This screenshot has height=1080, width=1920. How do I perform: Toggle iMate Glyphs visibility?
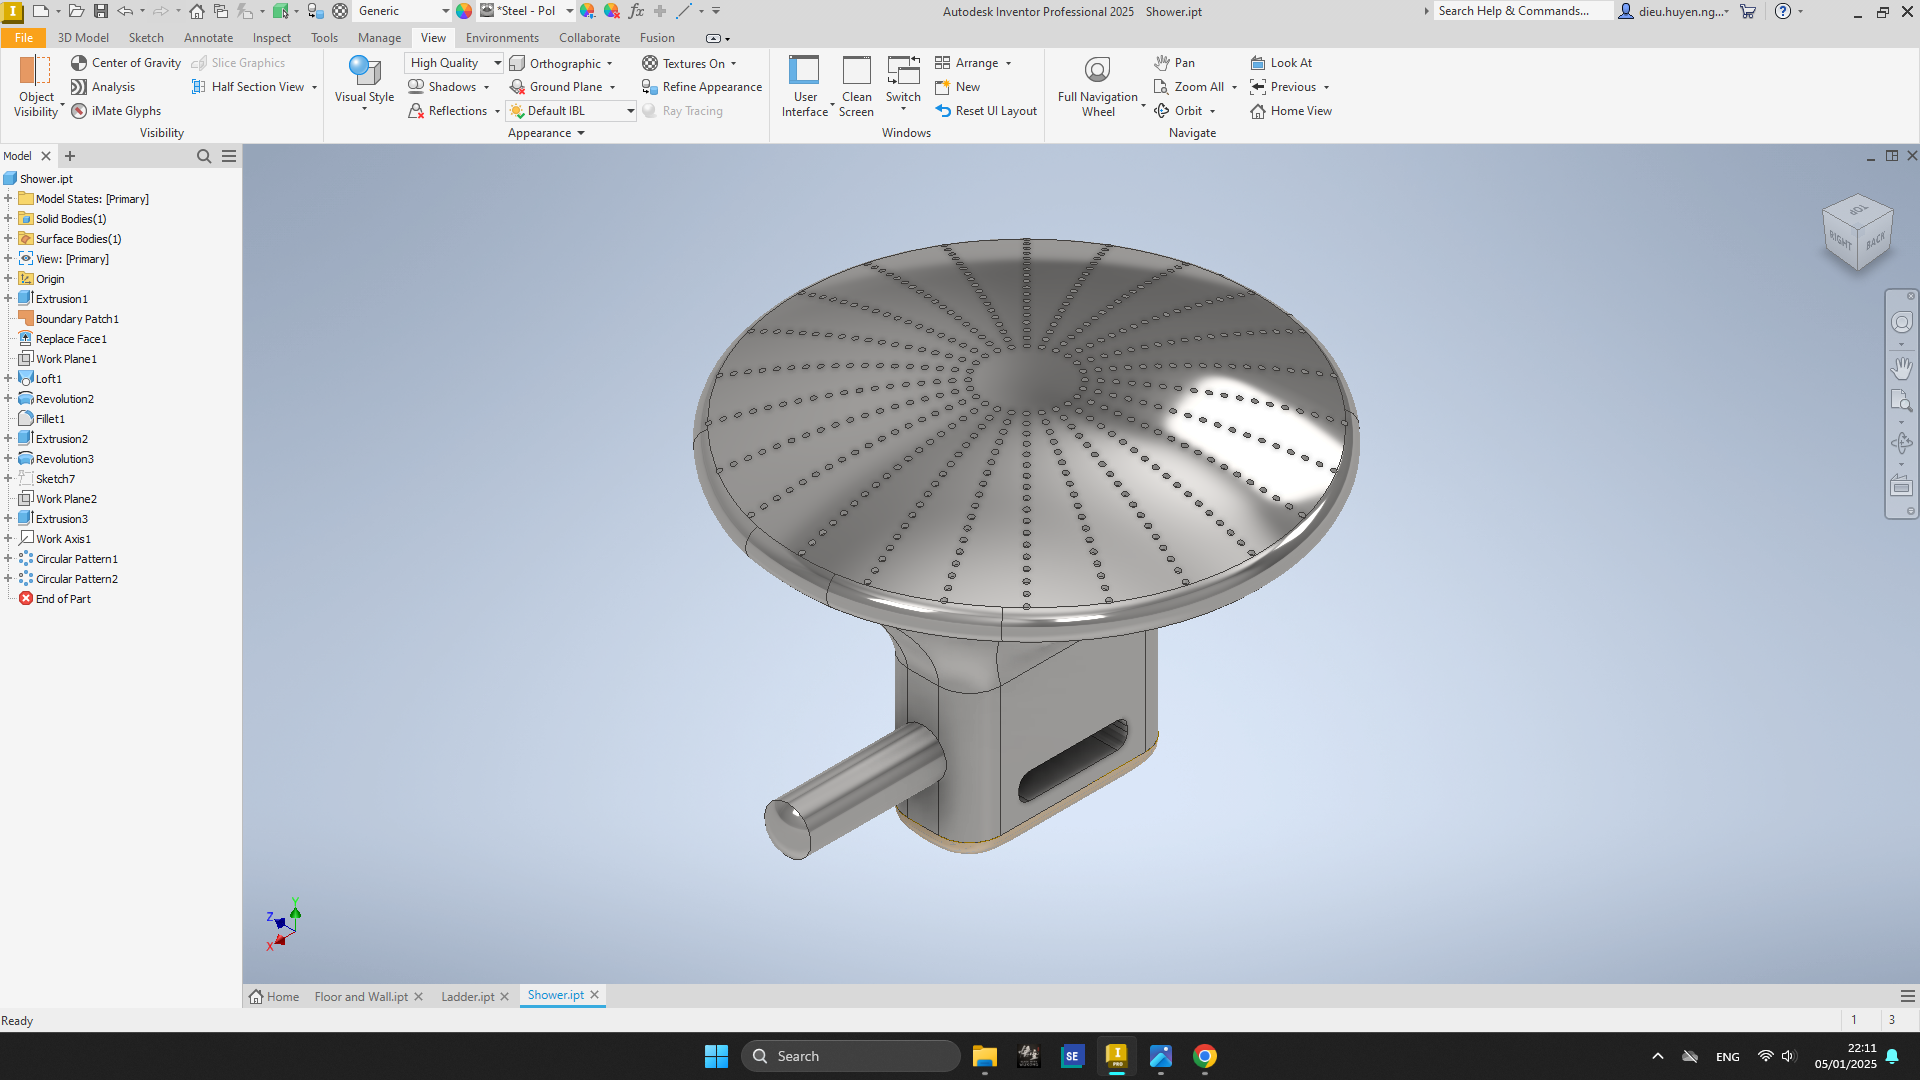[x=116, y=111]
